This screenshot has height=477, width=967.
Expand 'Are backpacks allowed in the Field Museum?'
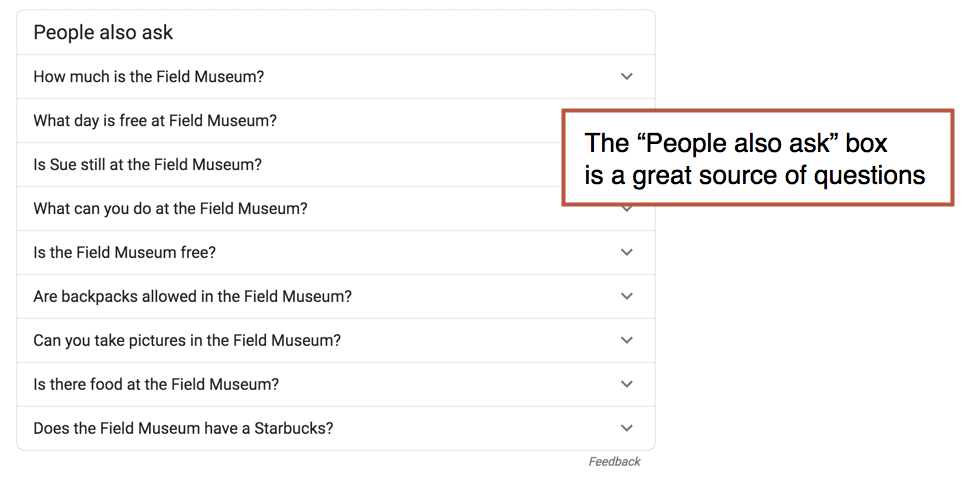pyautogui.click(x=335, y=296)
